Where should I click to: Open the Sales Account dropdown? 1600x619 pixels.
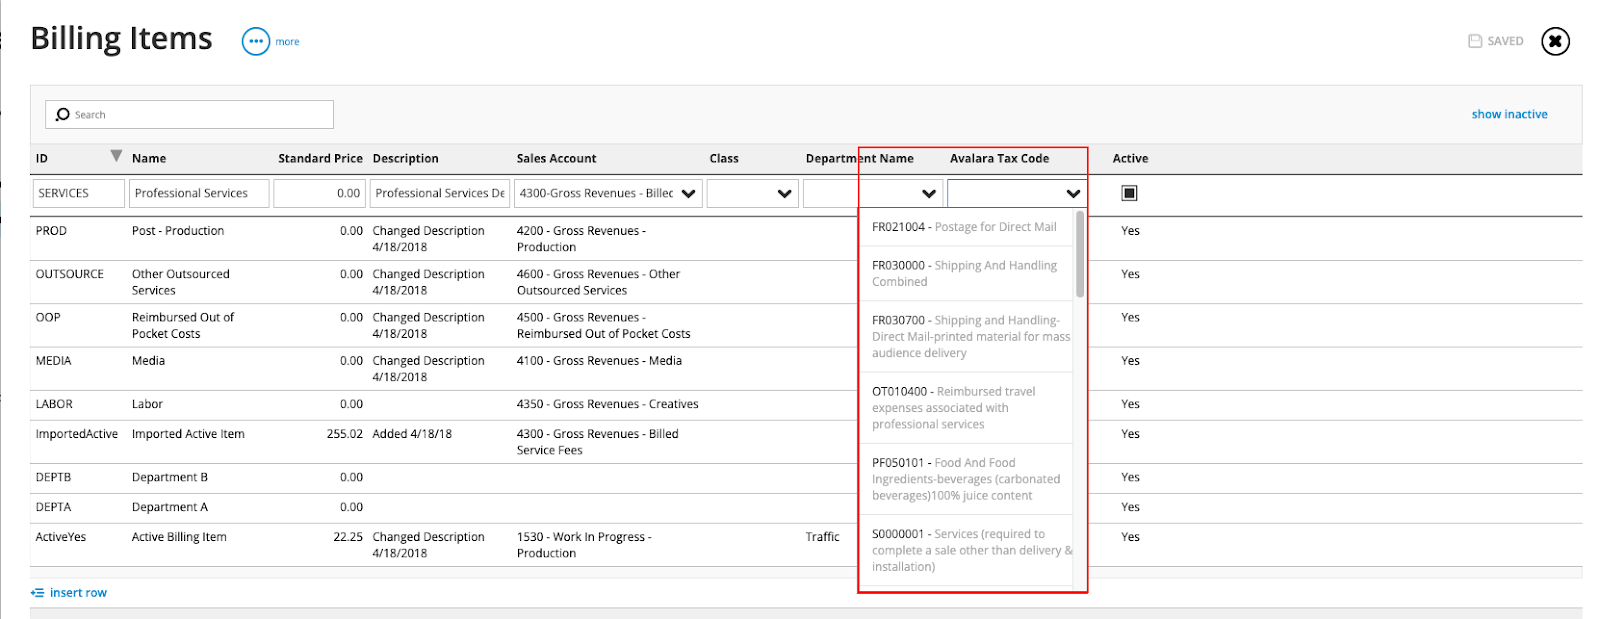pyautogui.click(x=688, y=194)
